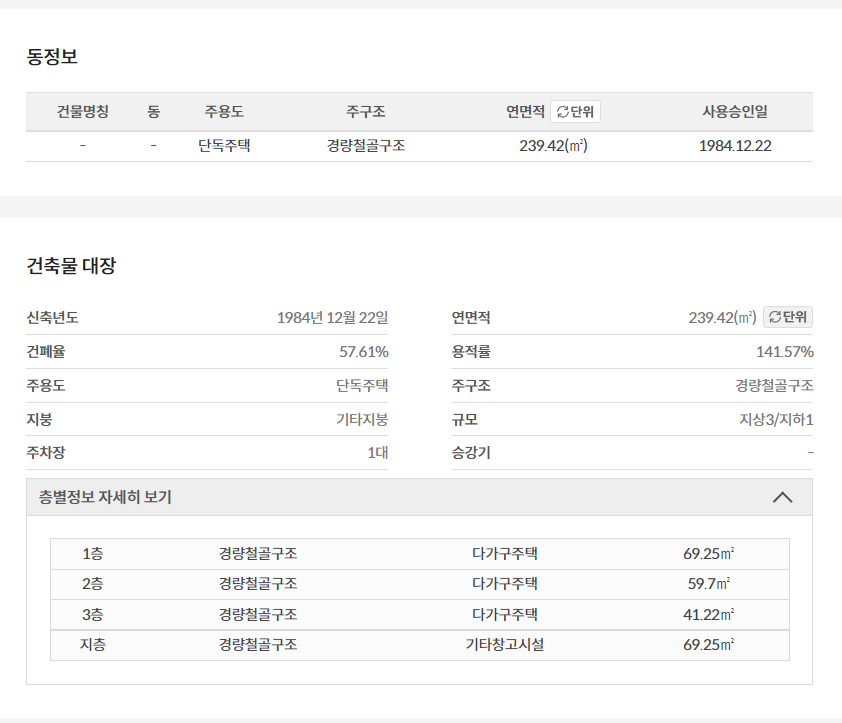Click the 용적률 label
Image resolution: width=842 pixels, height=723 pixels.
tap(471, 352)
